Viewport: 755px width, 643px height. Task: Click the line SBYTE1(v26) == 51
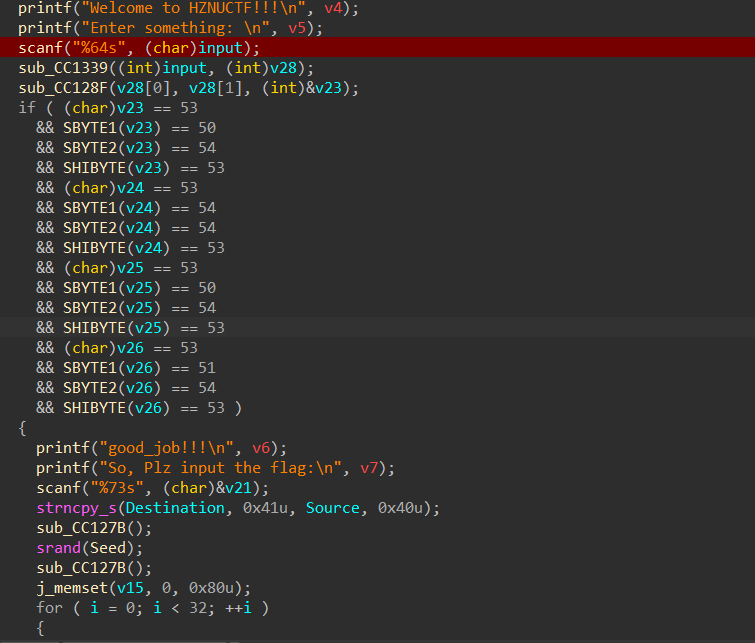(x=139, y=368)
